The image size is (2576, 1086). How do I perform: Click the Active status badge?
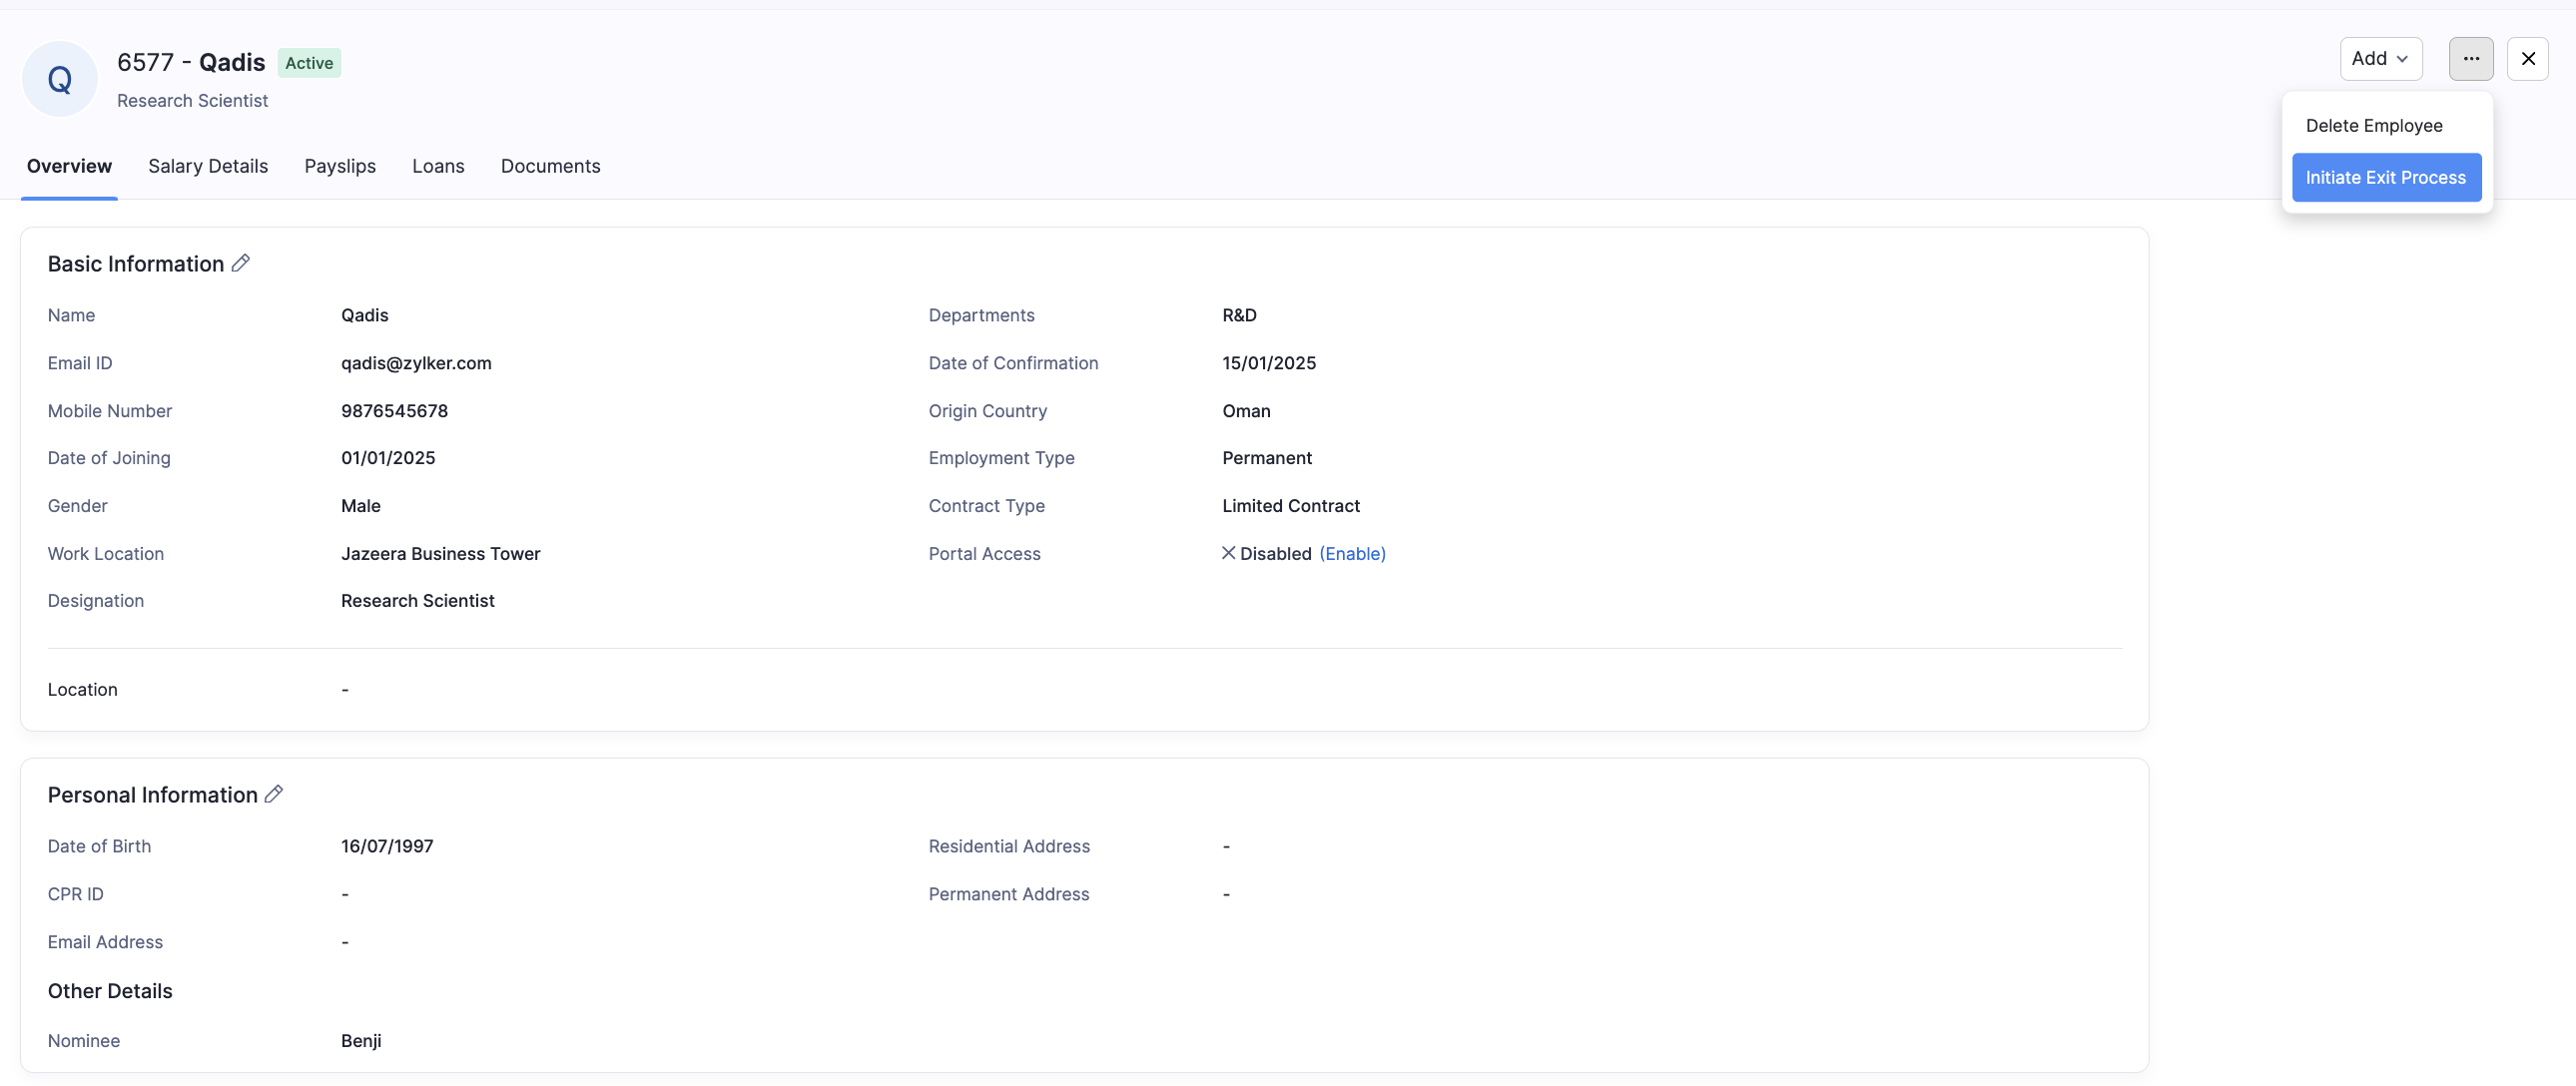[309, 63]
